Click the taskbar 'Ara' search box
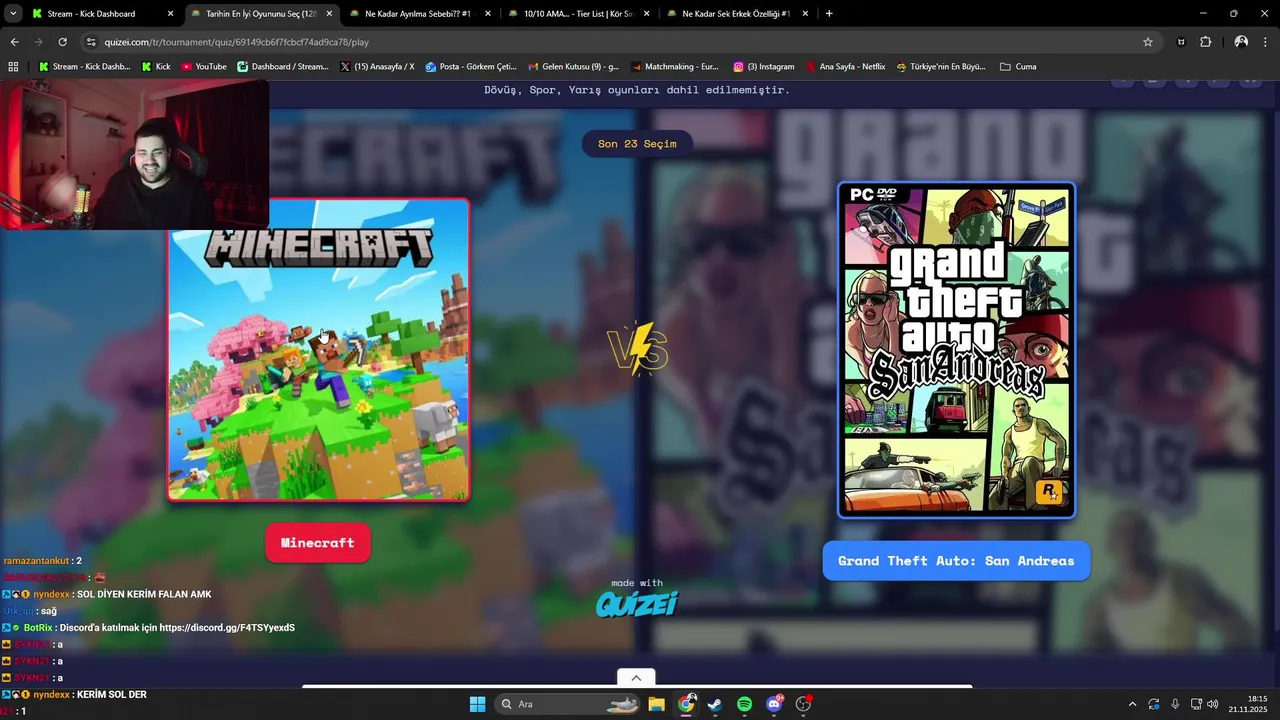The image size is (1280, 720). pos(567,704)
